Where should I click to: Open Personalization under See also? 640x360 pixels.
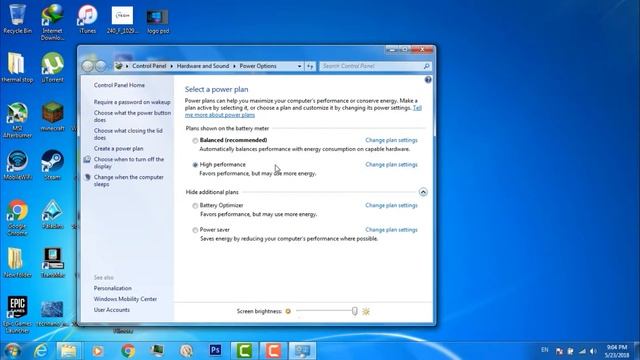tap(113, 288)
